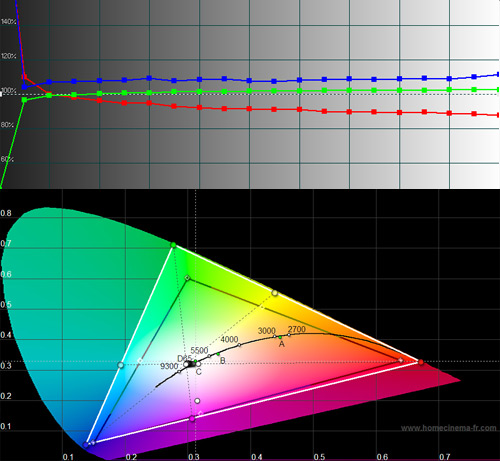Click the 100% reference level label
This screenshot has height=461, width=500.
coord(8,90)
